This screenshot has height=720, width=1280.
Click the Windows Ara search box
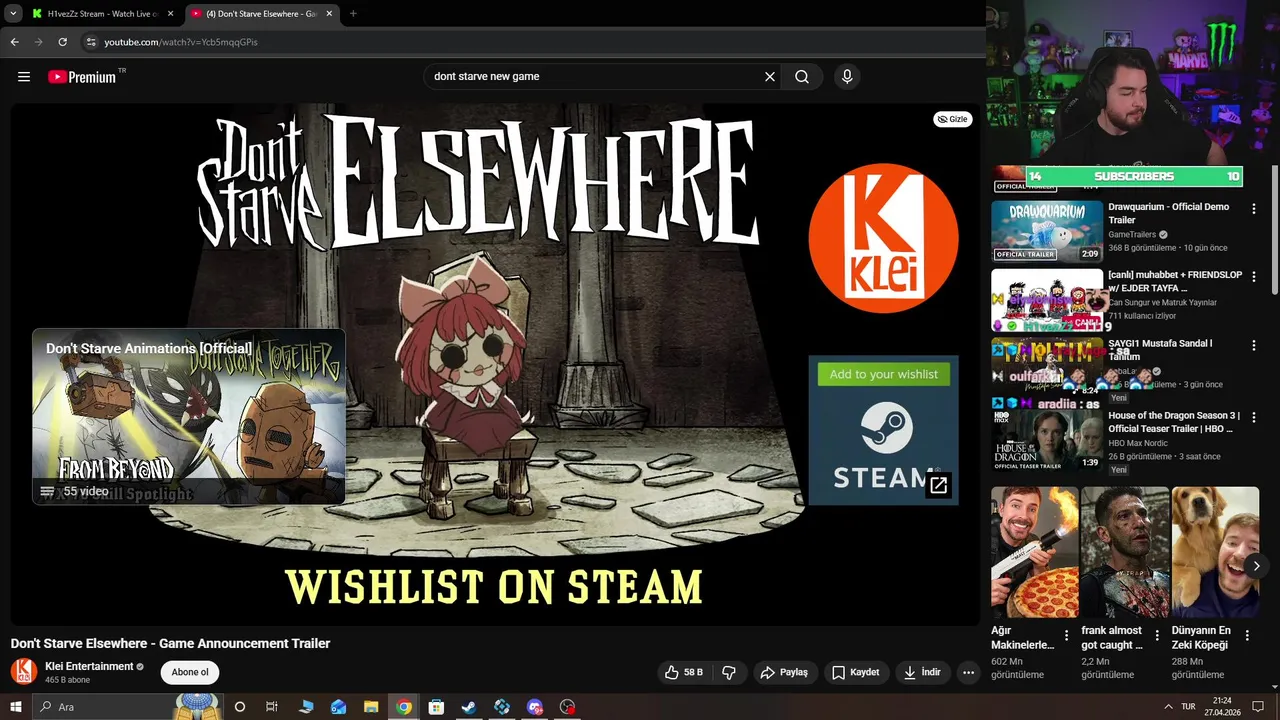(x=128, y=707)
